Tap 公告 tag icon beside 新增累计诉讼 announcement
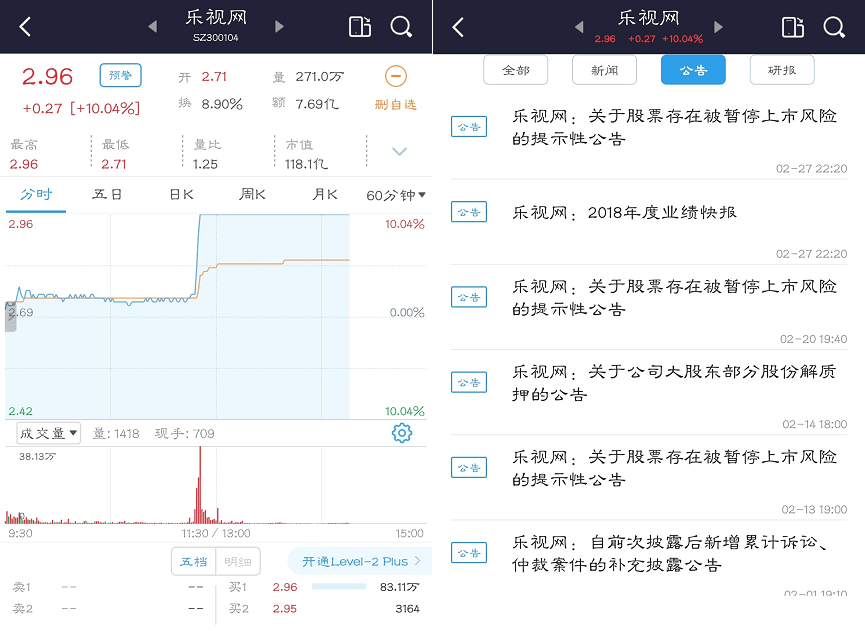Image resolution: width=865 pixels, height=631 pixels. (x=469, y=553)
